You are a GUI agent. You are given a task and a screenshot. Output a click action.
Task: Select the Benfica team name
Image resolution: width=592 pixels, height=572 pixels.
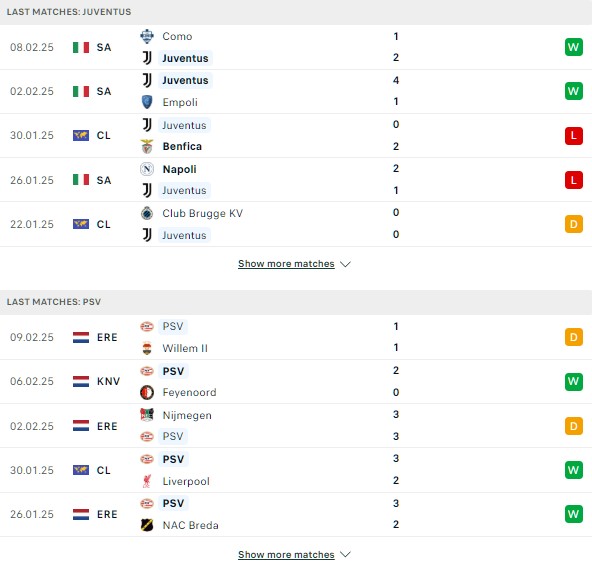pyautogui.click(x=182, y=146)
